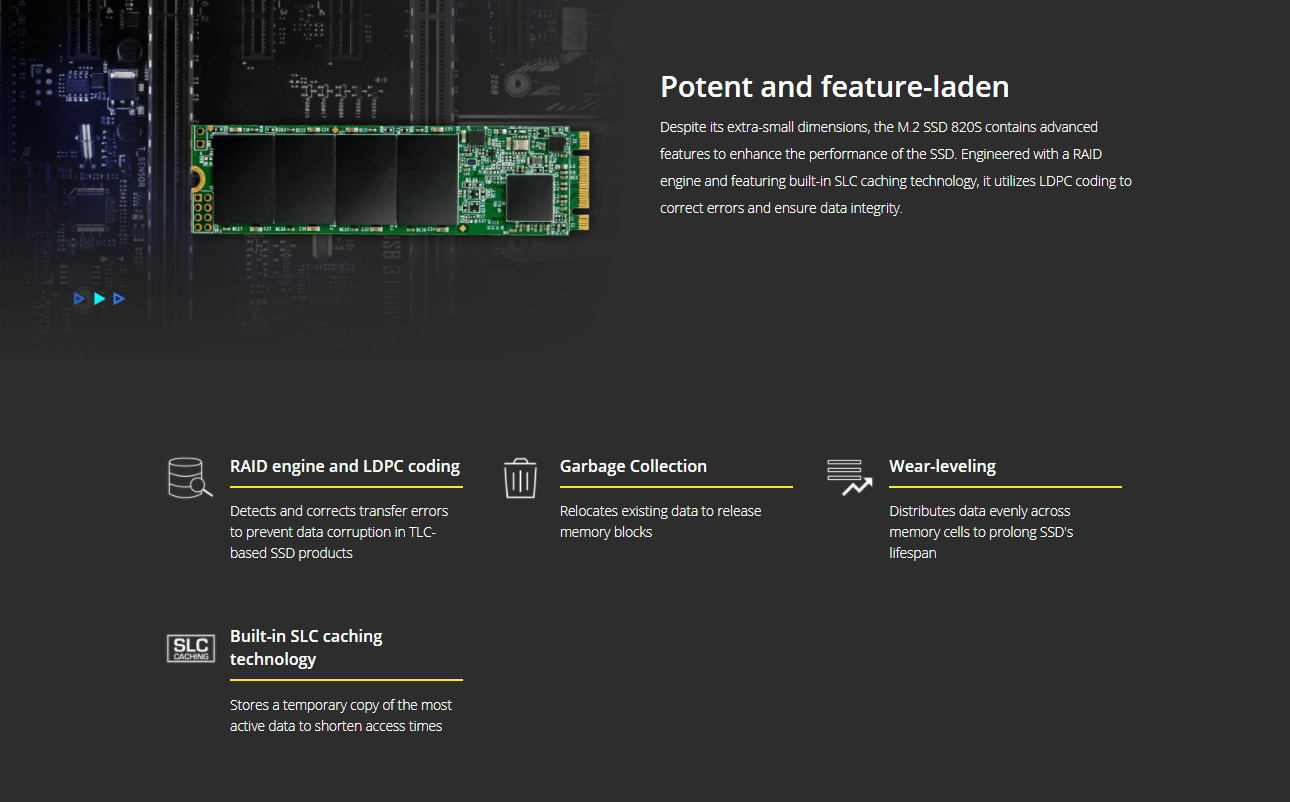
Task: Click the line 'correct errors and ensure data integrity.'
Action: tap(781, 208)
